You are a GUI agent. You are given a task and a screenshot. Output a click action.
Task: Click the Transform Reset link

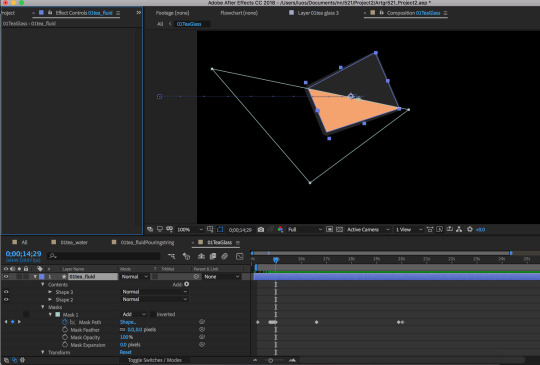[x=126, y=352]
